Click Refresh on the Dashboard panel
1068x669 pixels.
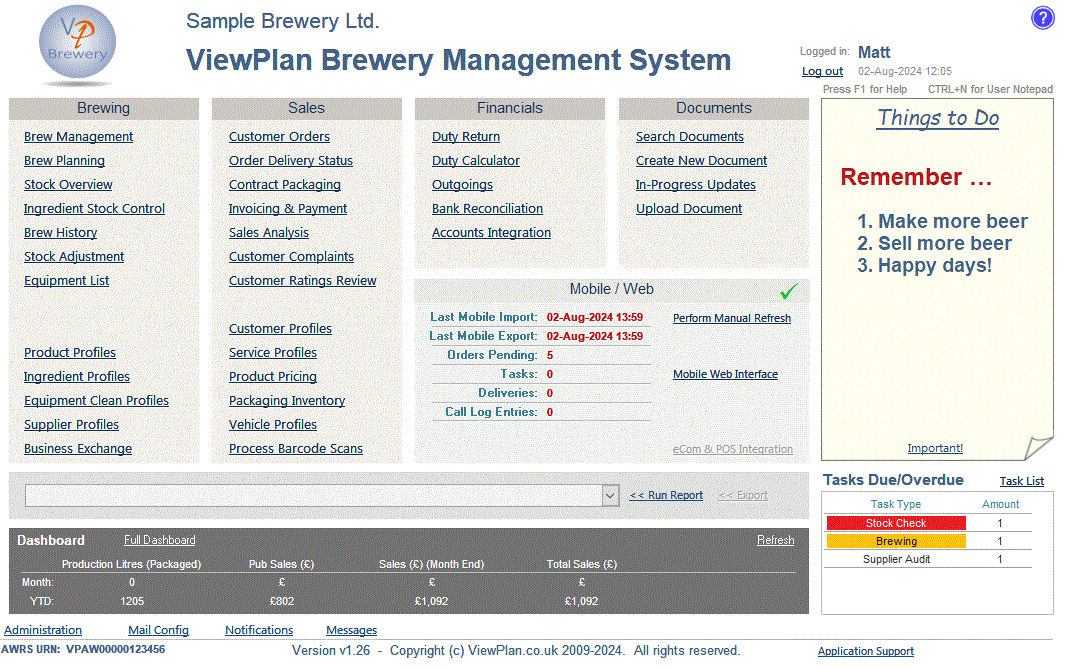click(775, 540)
